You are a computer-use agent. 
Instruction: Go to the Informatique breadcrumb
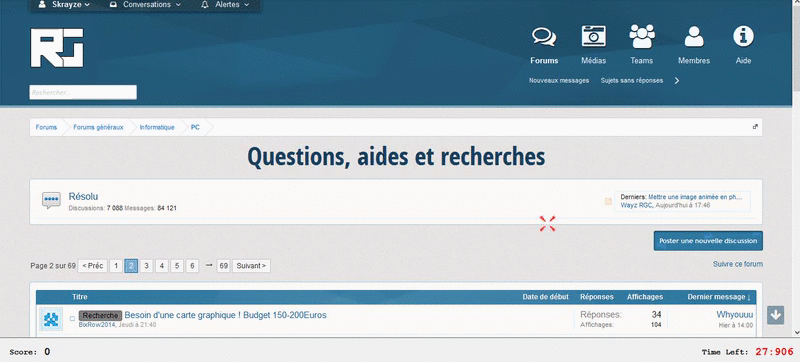(x=157, y=127)
